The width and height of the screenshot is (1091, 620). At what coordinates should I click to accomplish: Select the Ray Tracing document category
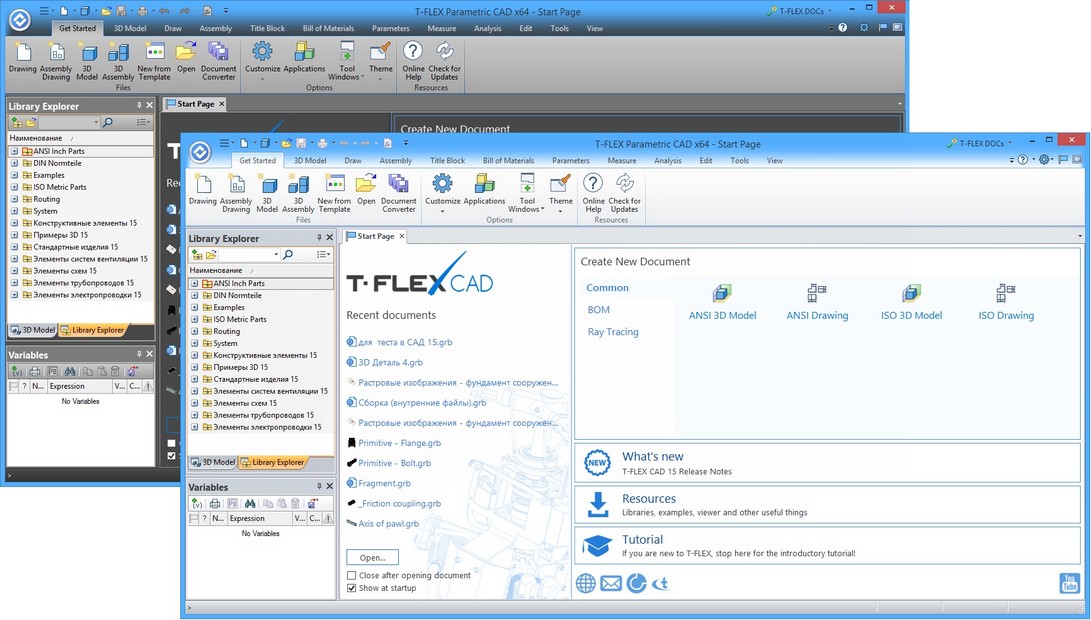pyautogui.click(x=613, y=332)
